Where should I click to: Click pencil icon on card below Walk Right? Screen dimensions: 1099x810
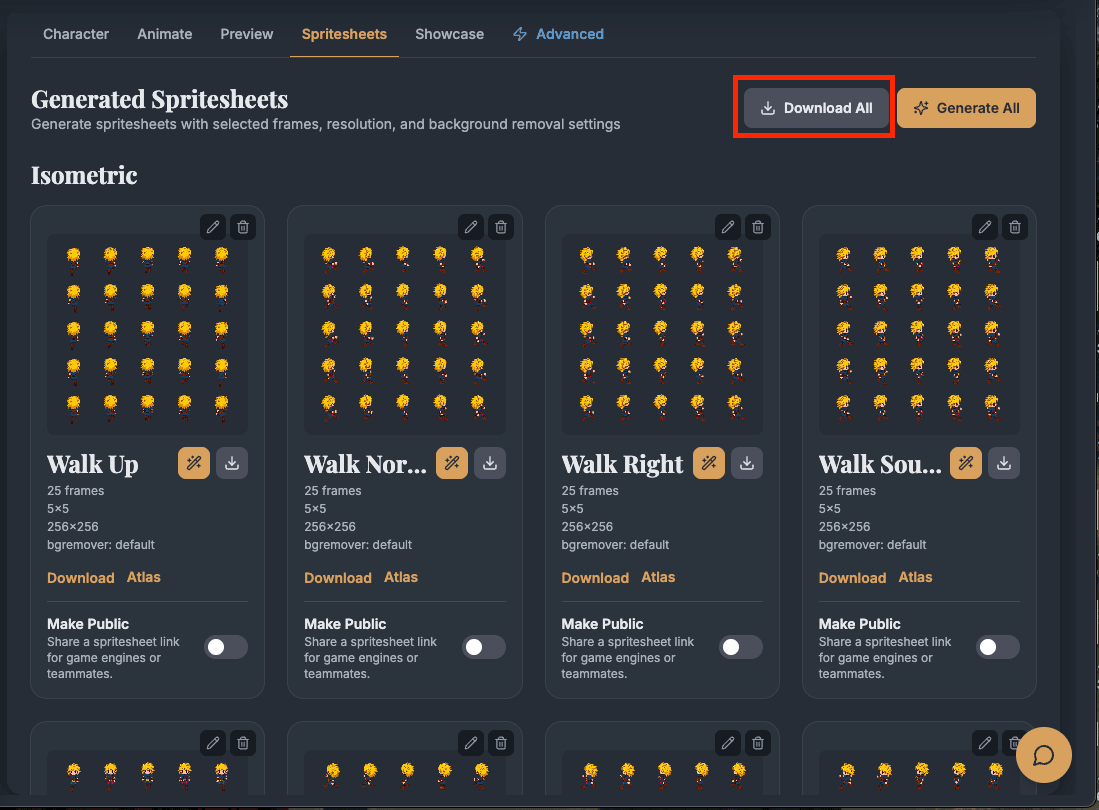tap(728, 743)
